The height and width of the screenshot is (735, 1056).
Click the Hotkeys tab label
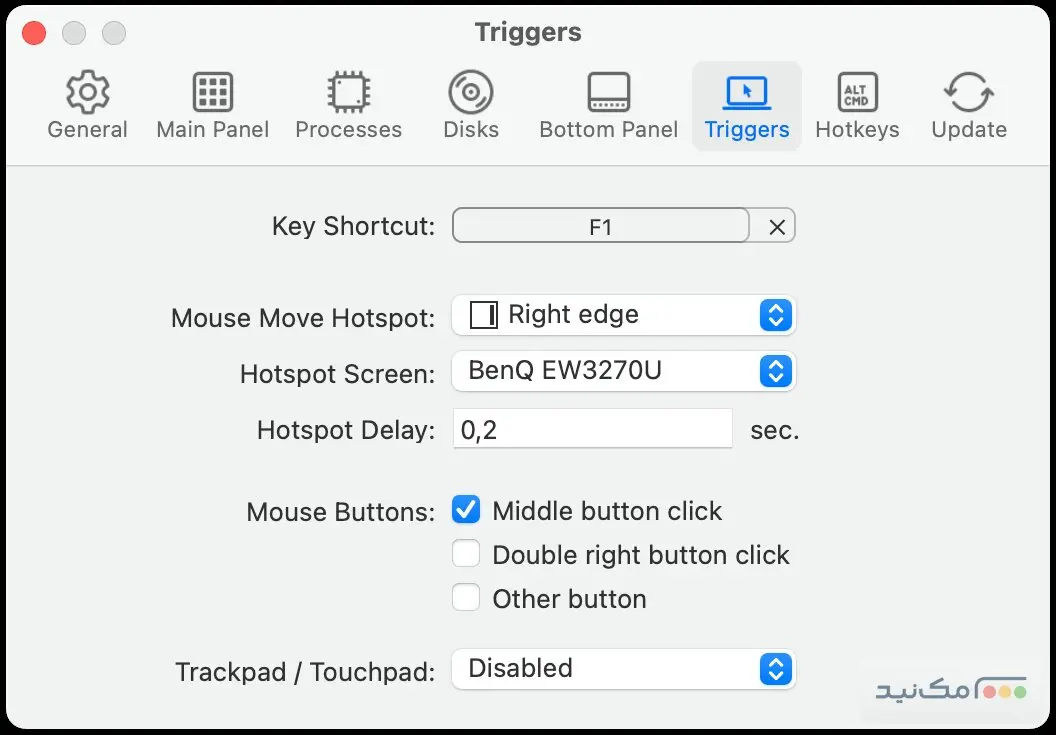(857, 130)
